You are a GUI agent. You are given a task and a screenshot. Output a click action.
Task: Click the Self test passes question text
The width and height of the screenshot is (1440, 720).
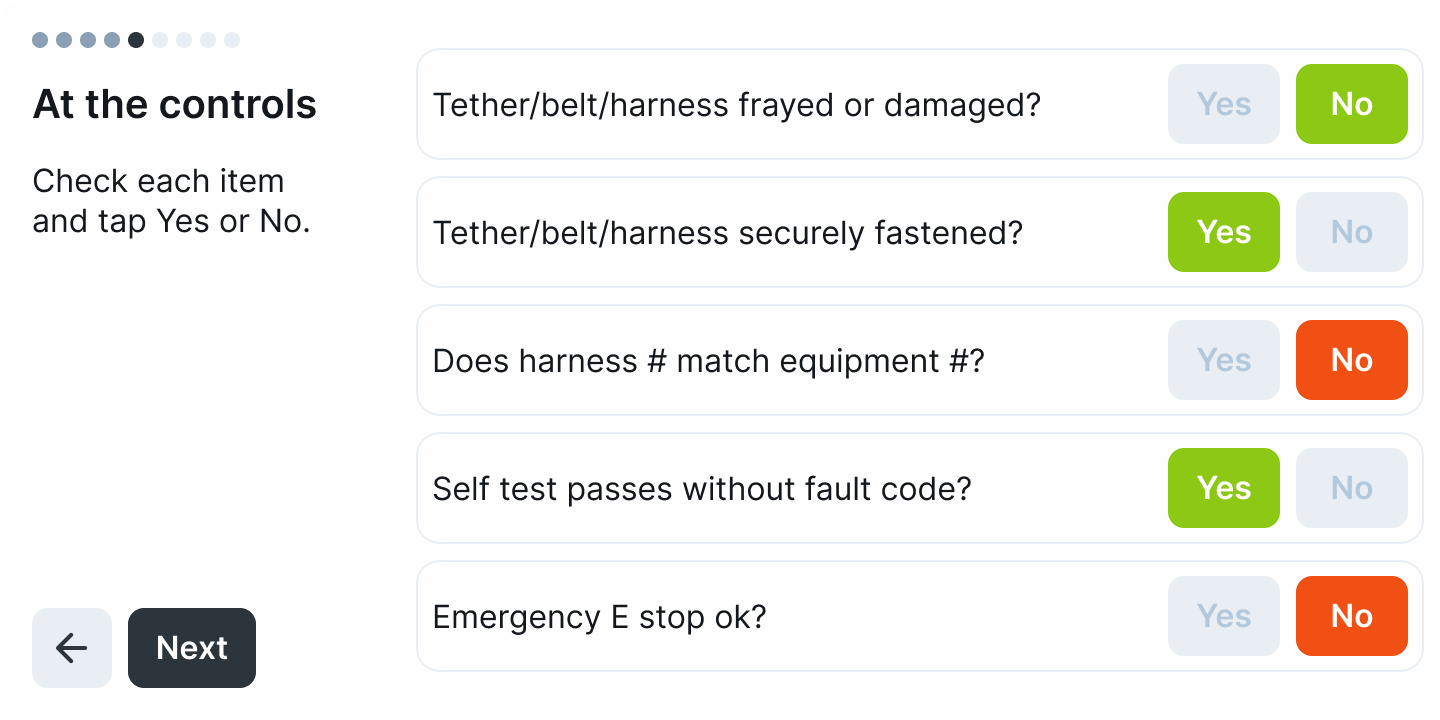(702, 489)
